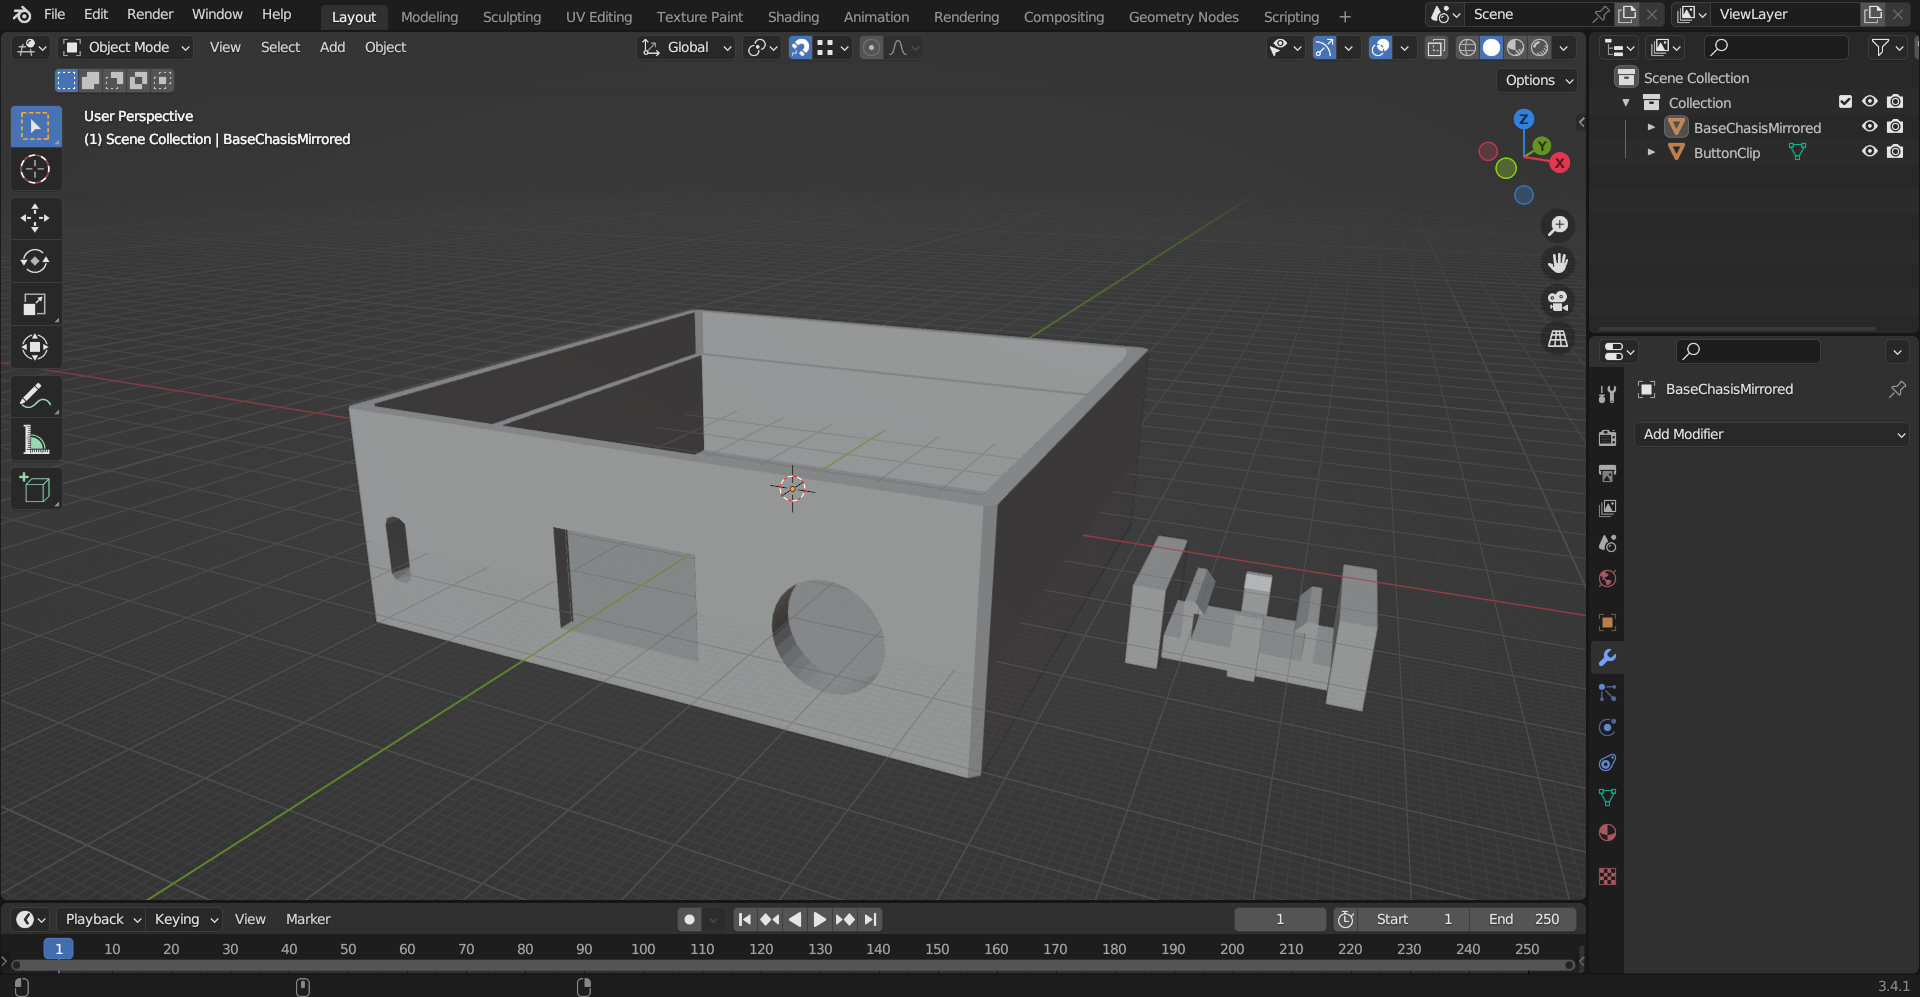Switch to rendered viewport shading
This screenshot has height=997, width=1920.
click(x=1540, y=47)
